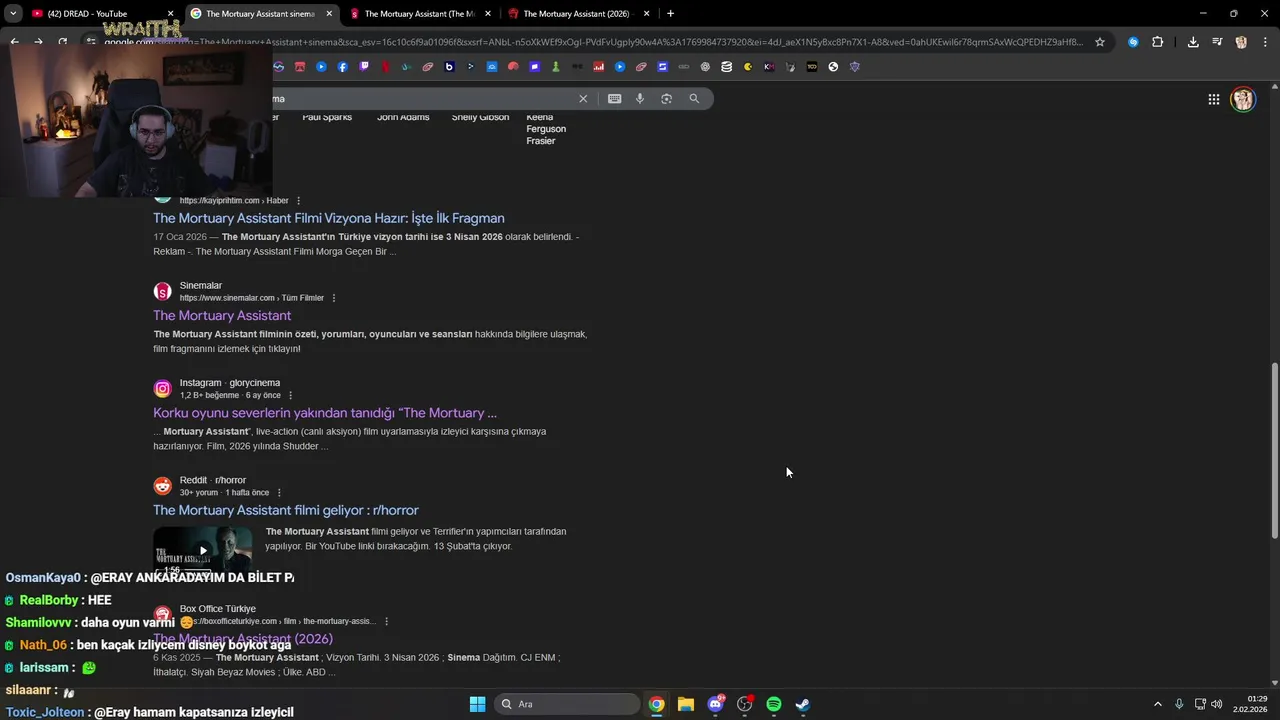Open the Chrome profile avatar in toolbar
The image size is (1280, 720).
pos(1241,42)
